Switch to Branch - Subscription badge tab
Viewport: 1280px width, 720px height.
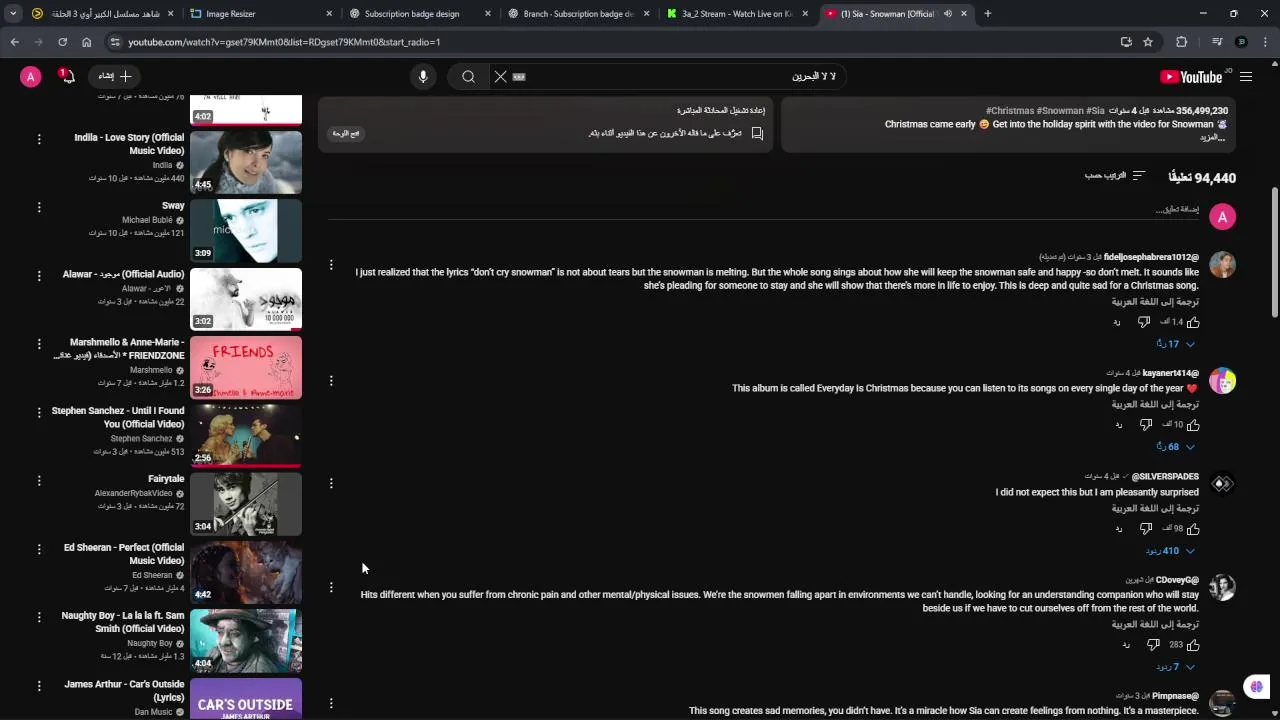(x=578, y=14)
